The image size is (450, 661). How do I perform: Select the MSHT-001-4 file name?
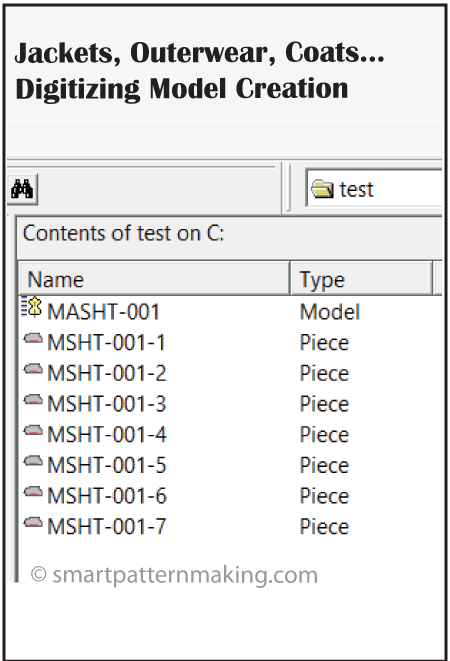coord(107,435)
